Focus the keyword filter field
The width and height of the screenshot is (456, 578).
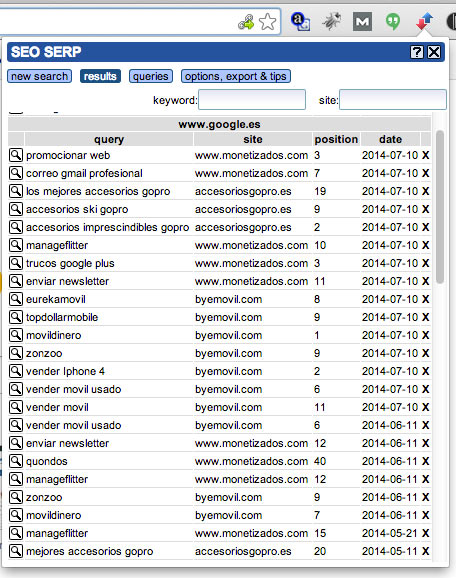pos(252,100)
